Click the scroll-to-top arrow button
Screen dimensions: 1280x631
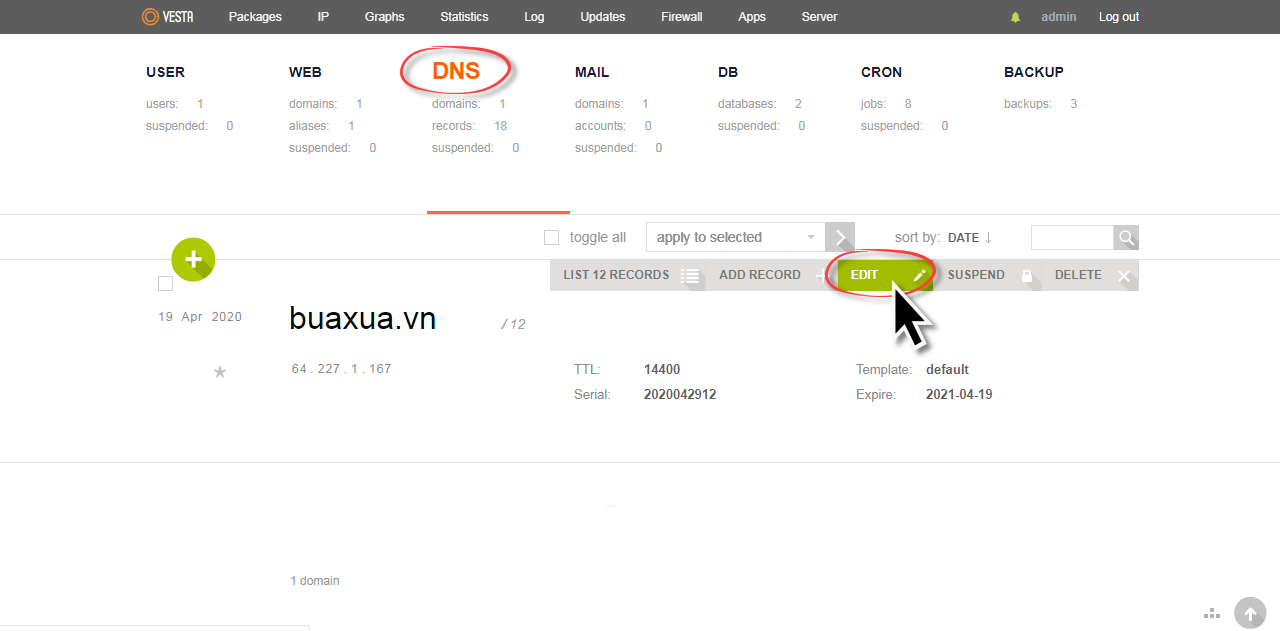(1250, 613)
